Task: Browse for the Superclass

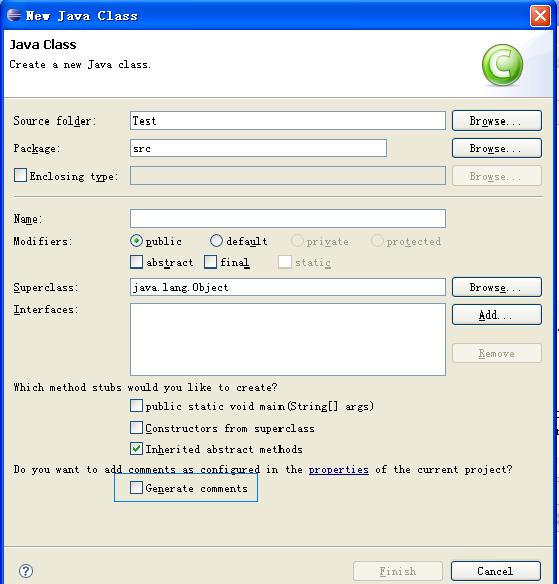Action: pyautogui.click(x=496, y=287)
